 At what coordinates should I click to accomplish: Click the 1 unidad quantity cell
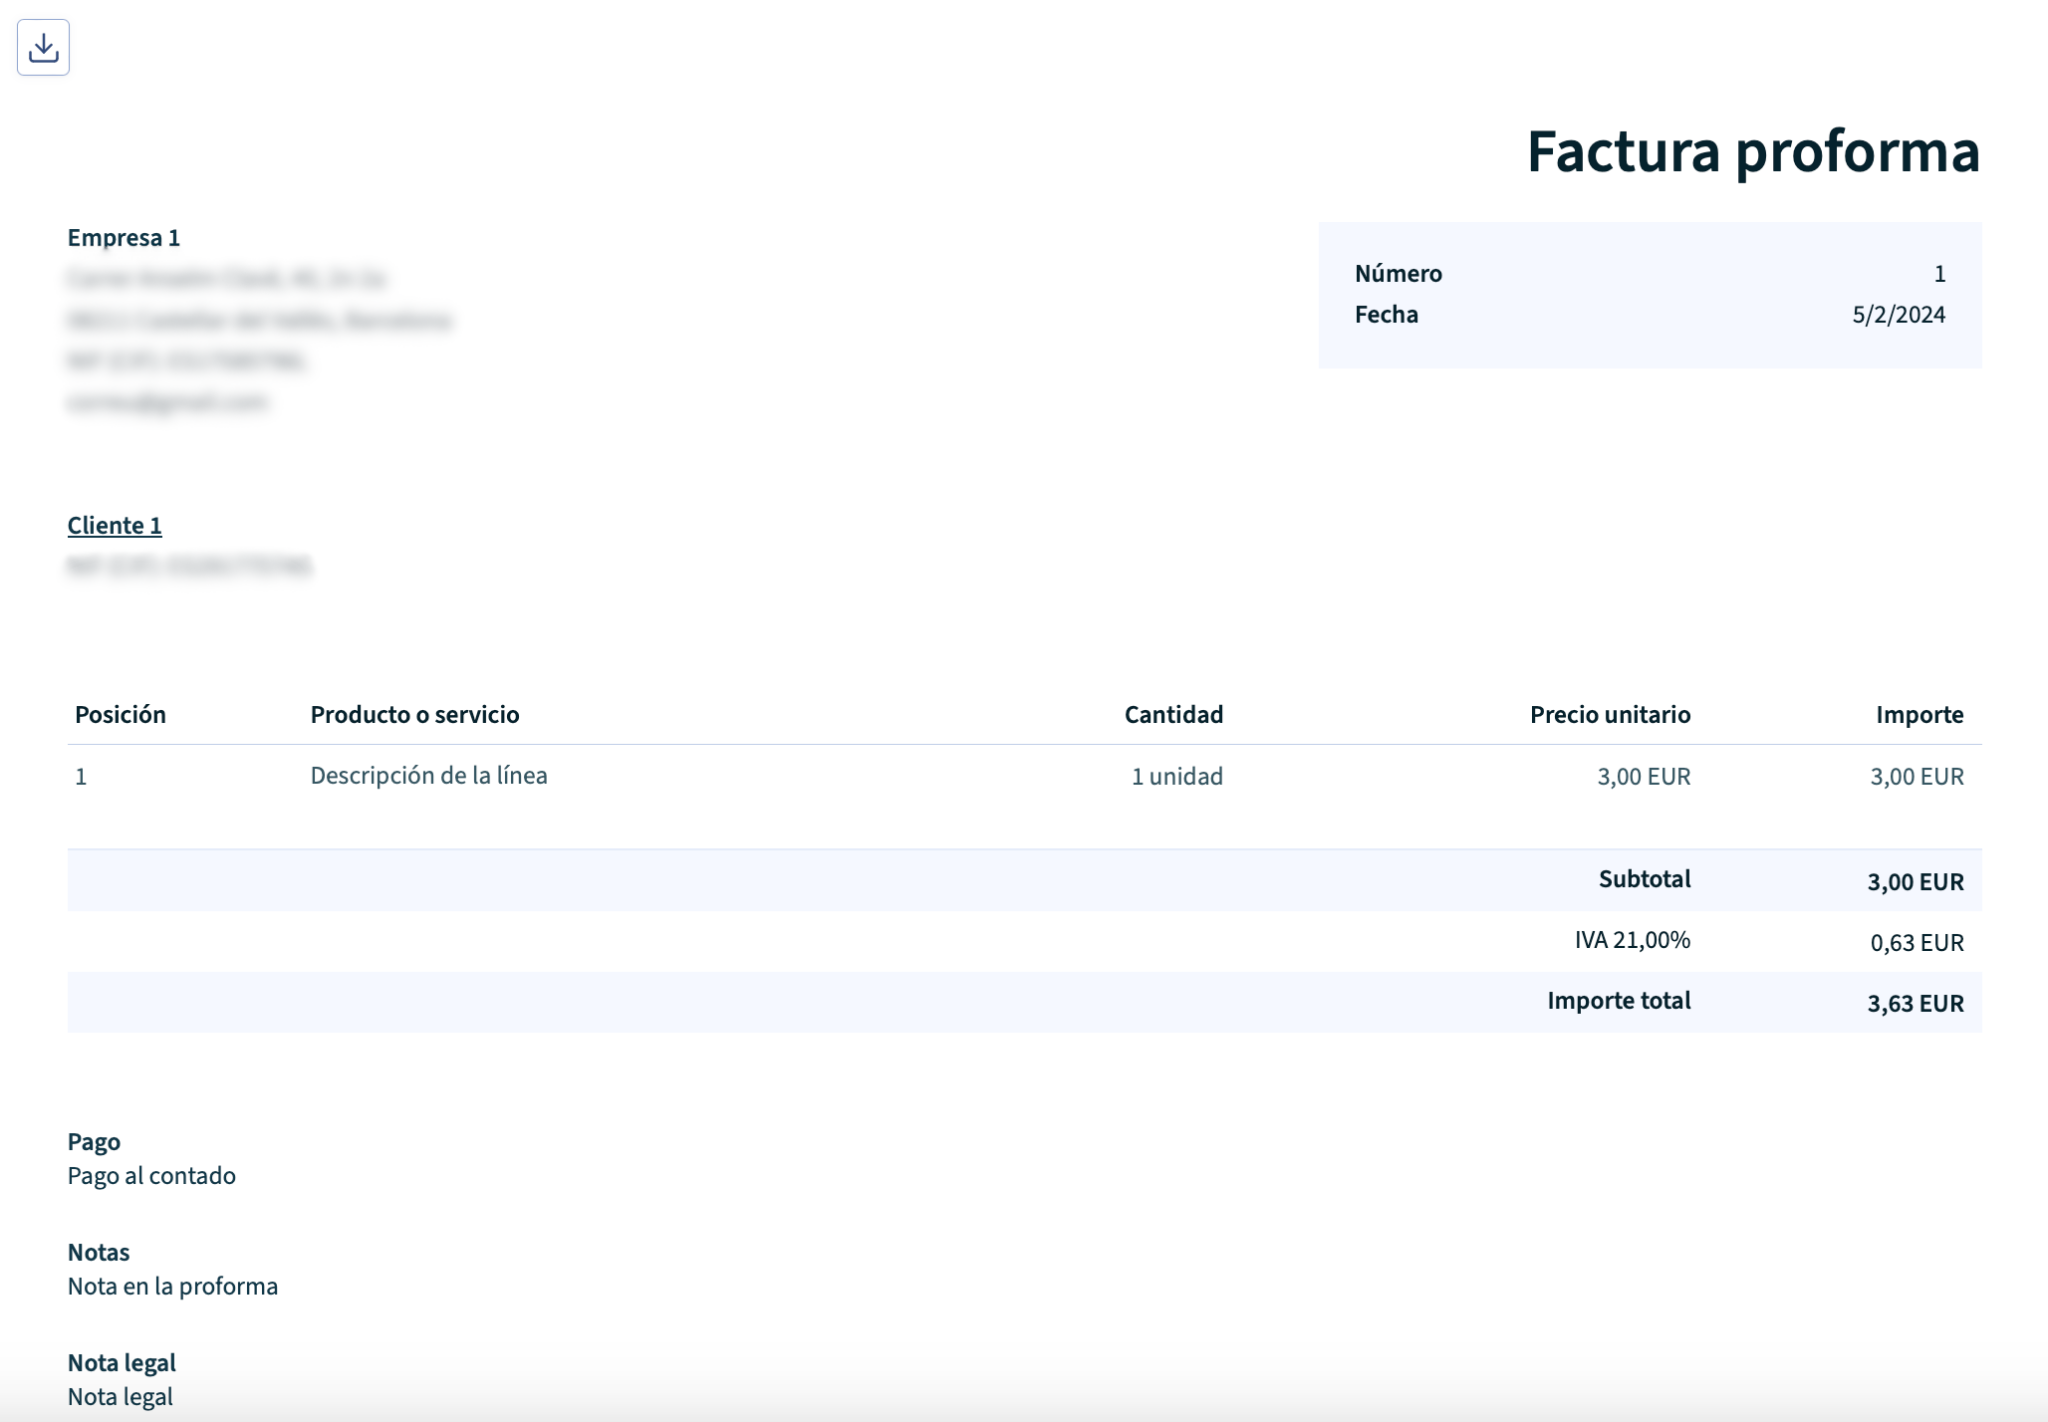point(1176,776)
